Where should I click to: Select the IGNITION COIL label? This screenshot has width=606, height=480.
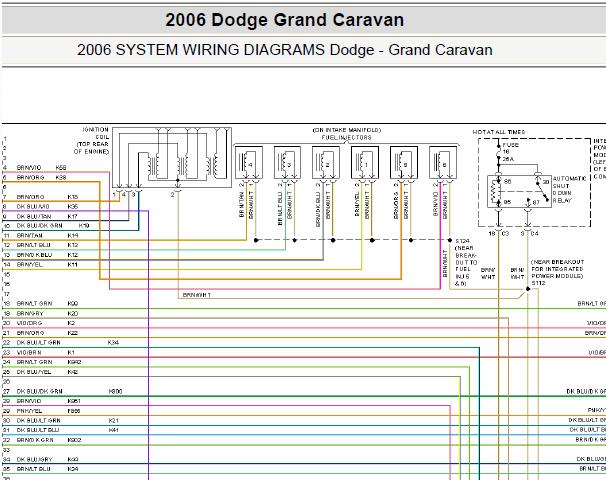[95, 133]
